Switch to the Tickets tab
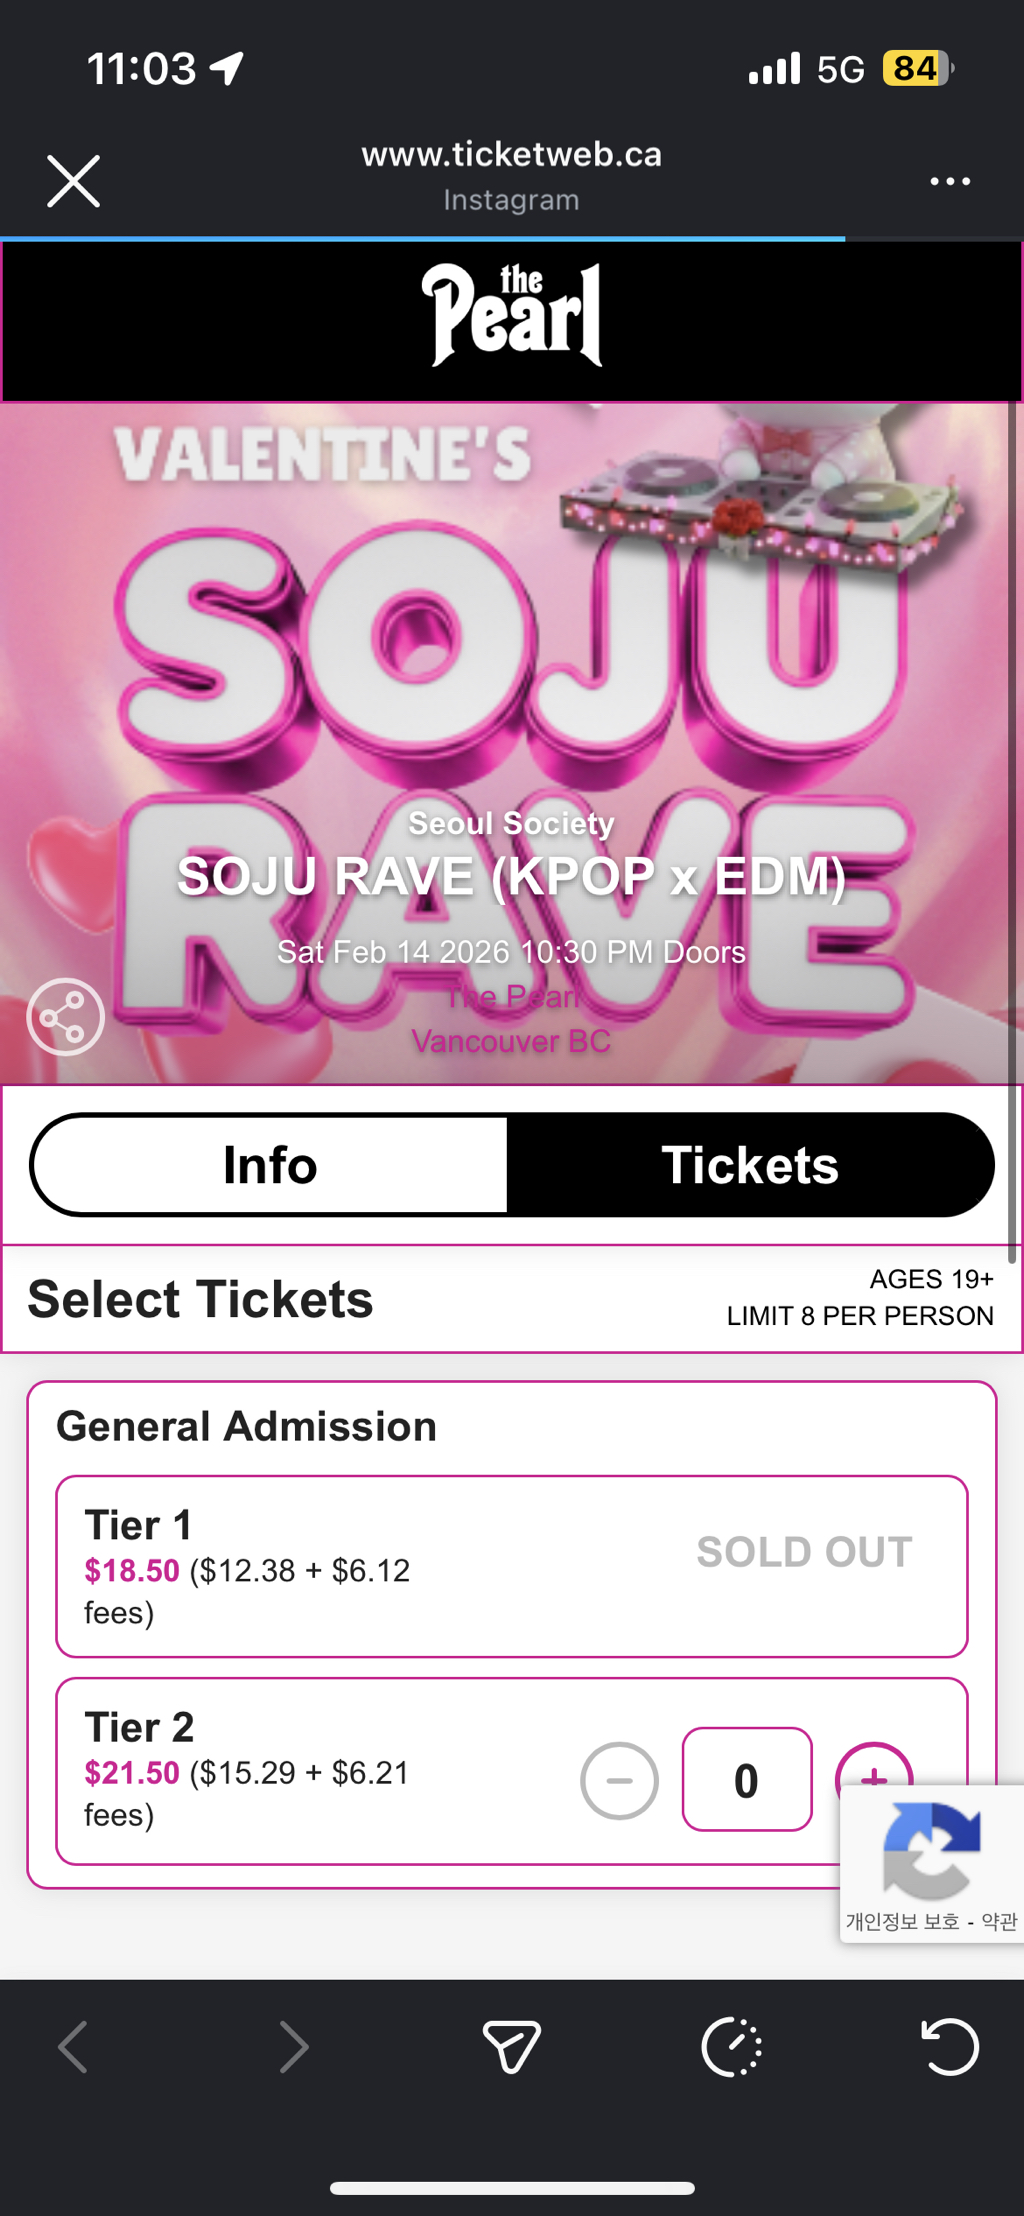The width and height of the screenshot is (1024, 2216). pyautogui.click(x=750, y=1165)
